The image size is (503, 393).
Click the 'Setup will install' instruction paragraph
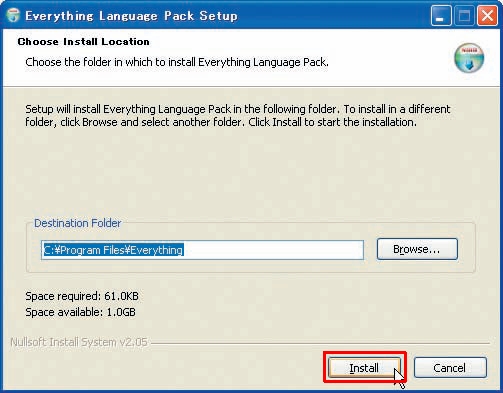pyautogui.click(x=238, y=116)
